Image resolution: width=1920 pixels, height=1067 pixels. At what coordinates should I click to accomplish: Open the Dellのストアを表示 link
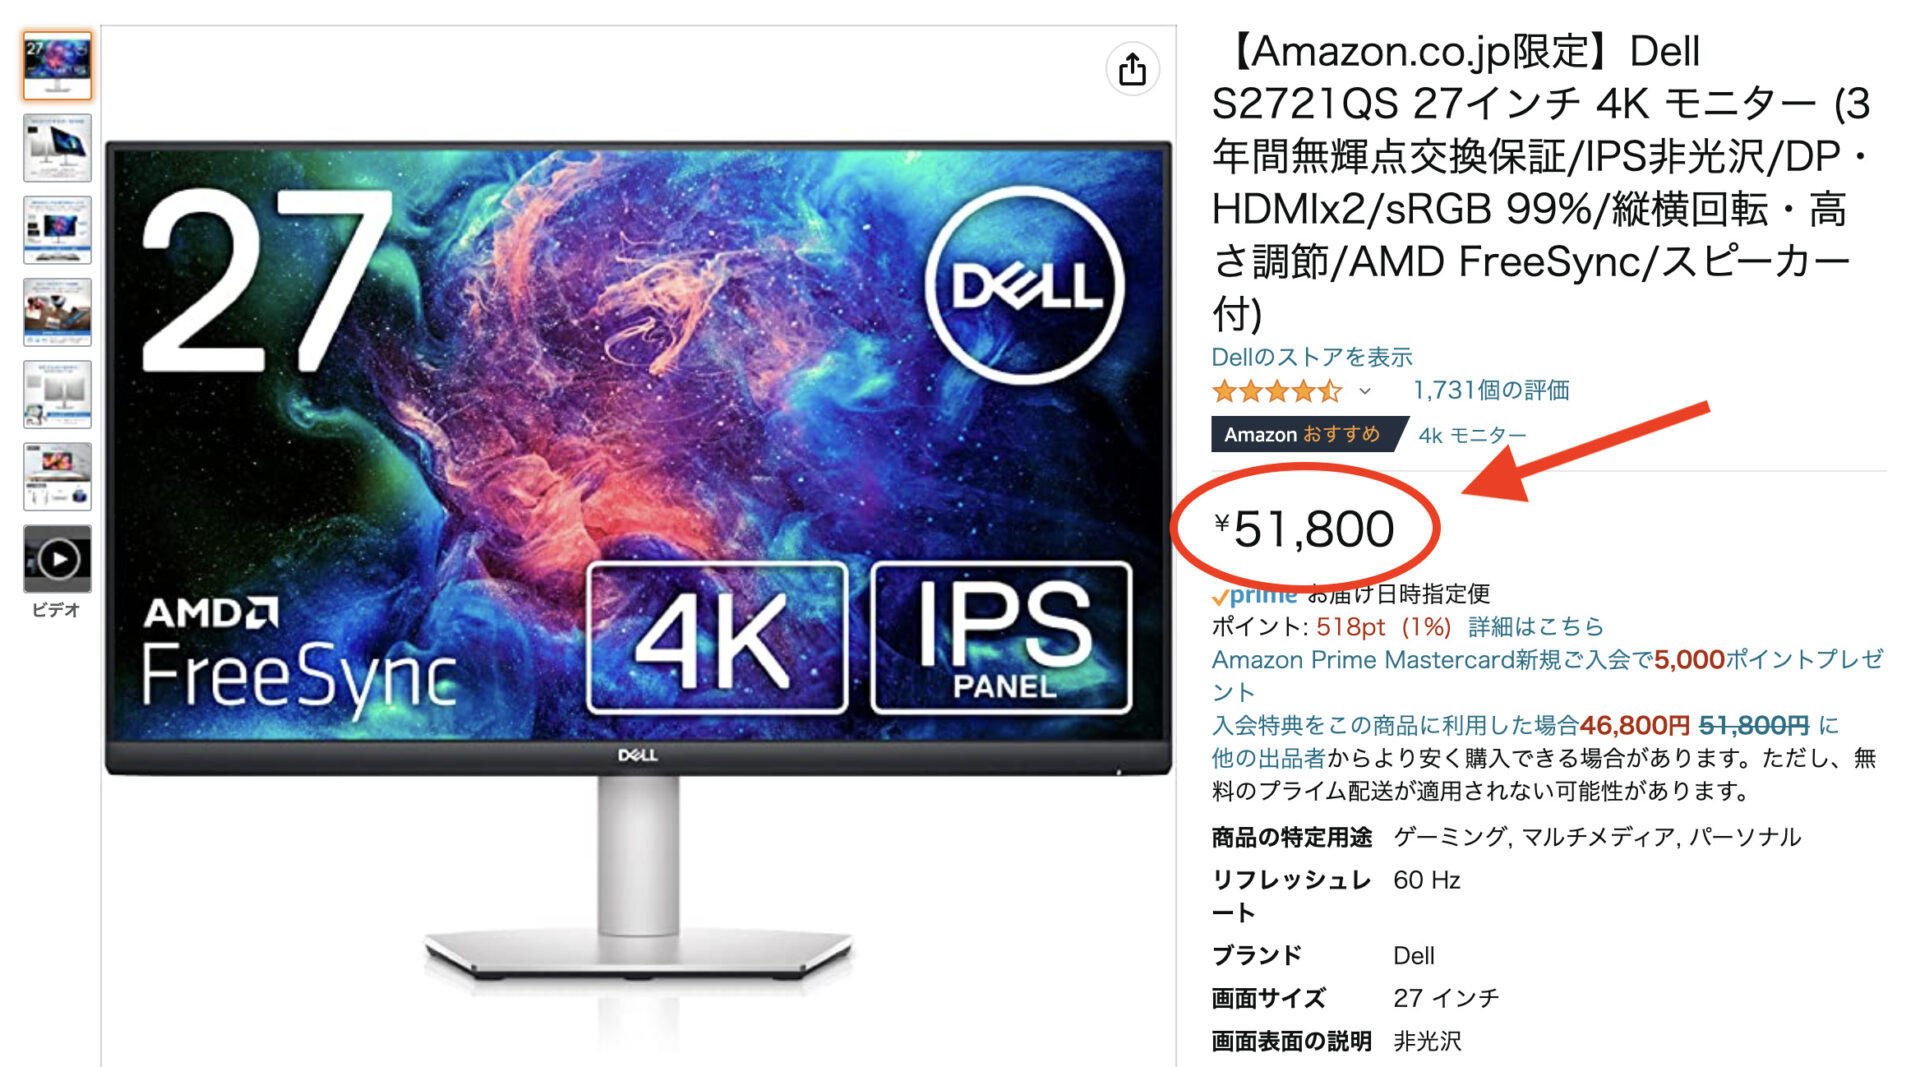tap(1312, 356)
